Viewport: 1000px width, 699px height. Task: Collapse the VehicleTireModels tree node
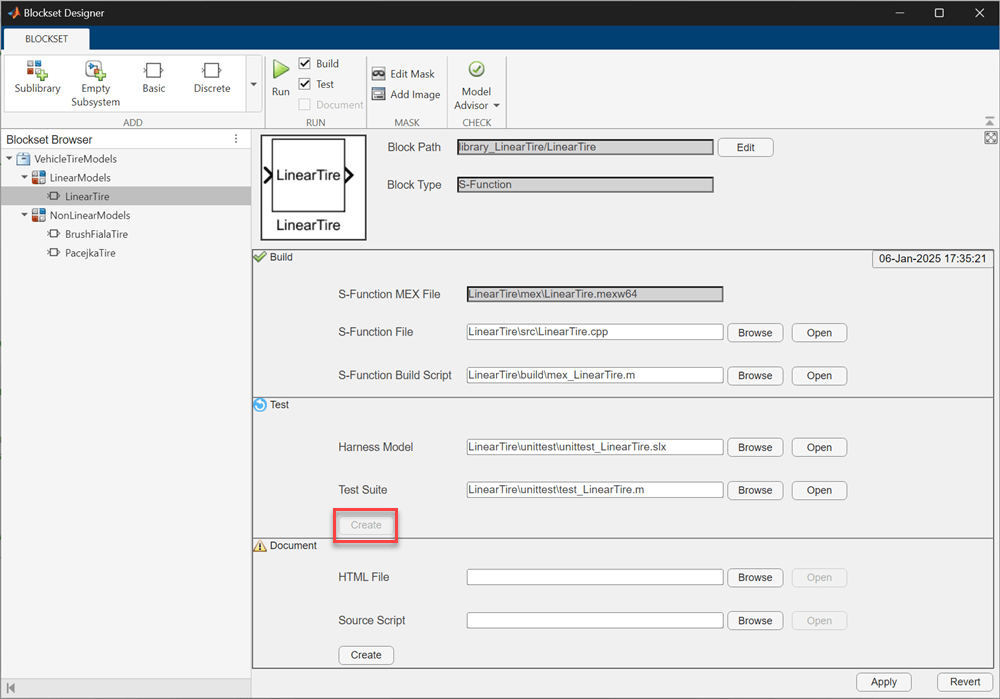coord(10,159)
